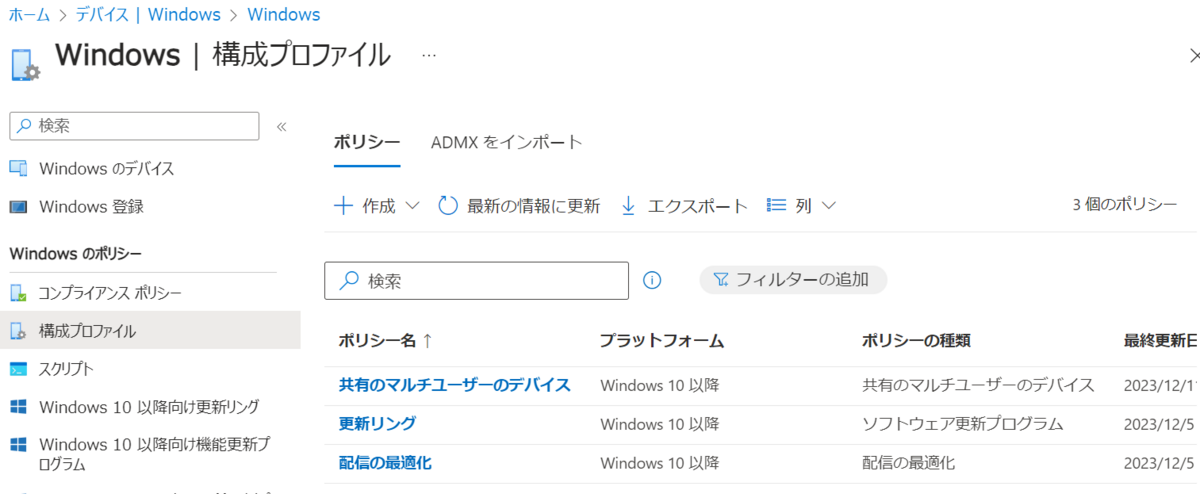Sort by プラットフォーム column header
Viewport: 1200px width, 494px height.
pyautogui.click(x=662, y=341)
